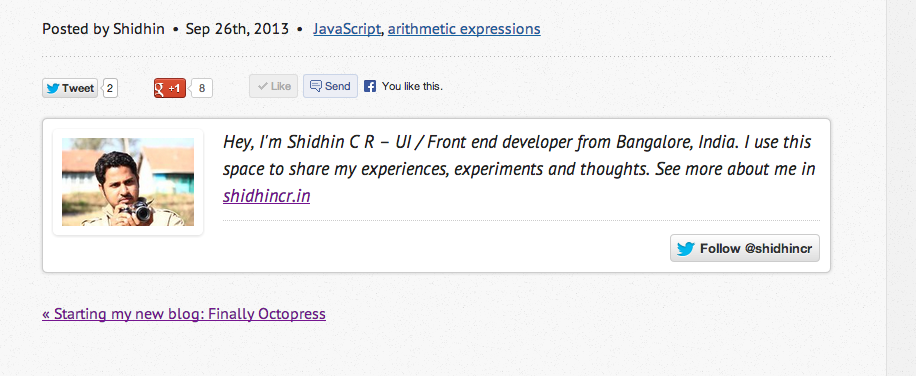Screen dimensions: 916x376
Task: Open the tweet count bubble showing 2
Action: point(110,88)
